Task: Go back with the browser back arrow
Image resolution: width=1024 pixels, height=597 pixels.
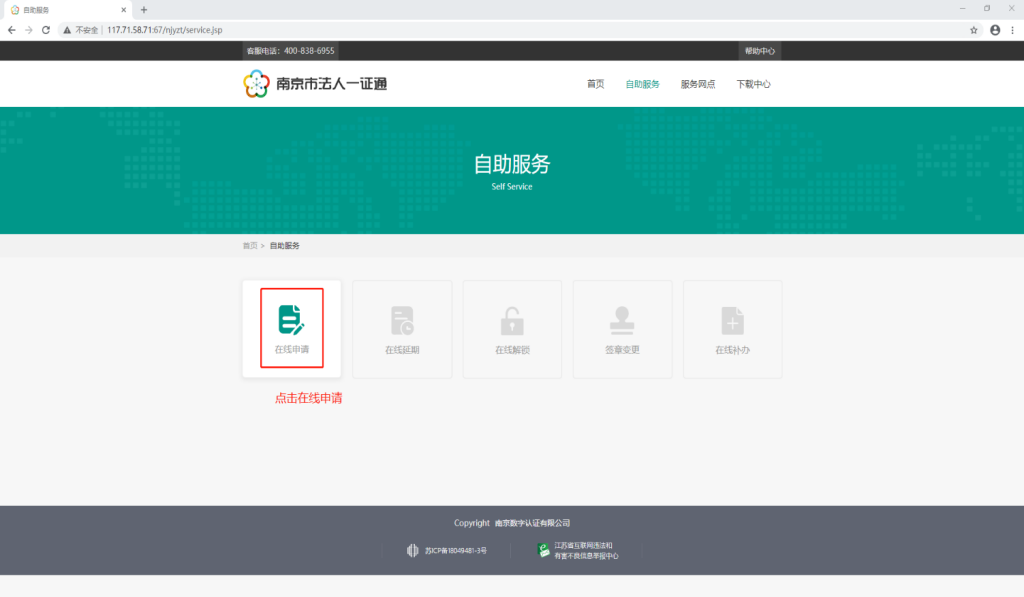Action: pos(11,30)
